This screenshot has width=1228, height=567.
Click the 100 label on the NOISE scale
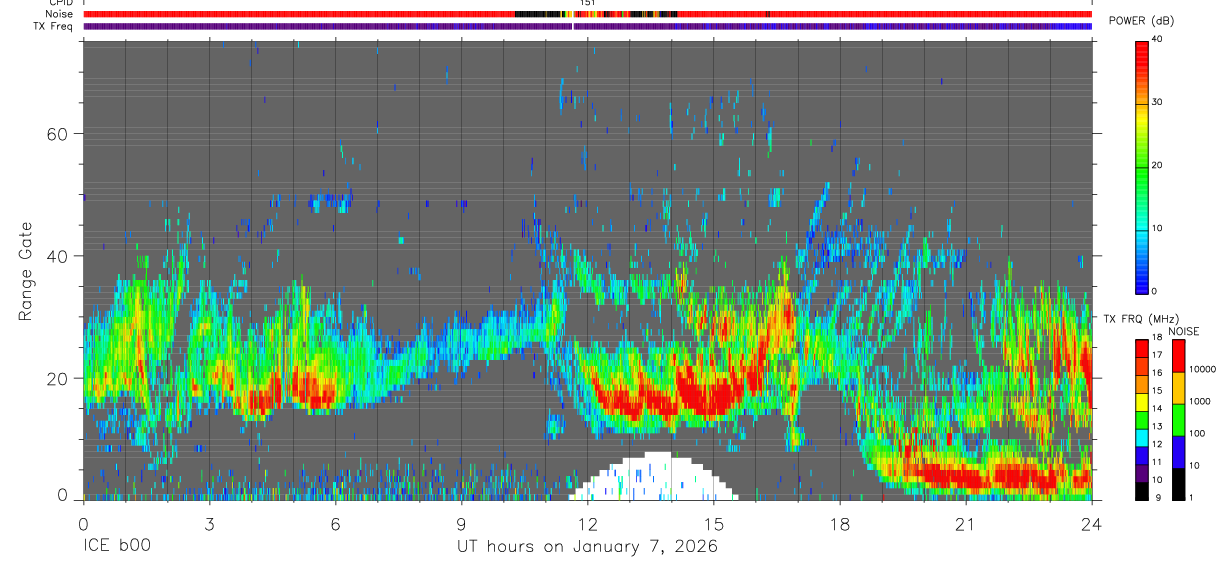tap(1196, 433)
